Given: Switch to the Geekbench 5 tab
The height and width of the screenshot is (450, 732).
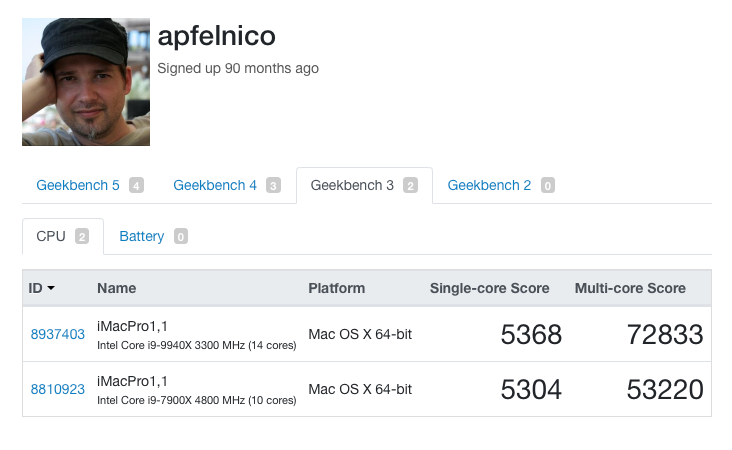Looking at the screenshot, I should click(78, 185).
